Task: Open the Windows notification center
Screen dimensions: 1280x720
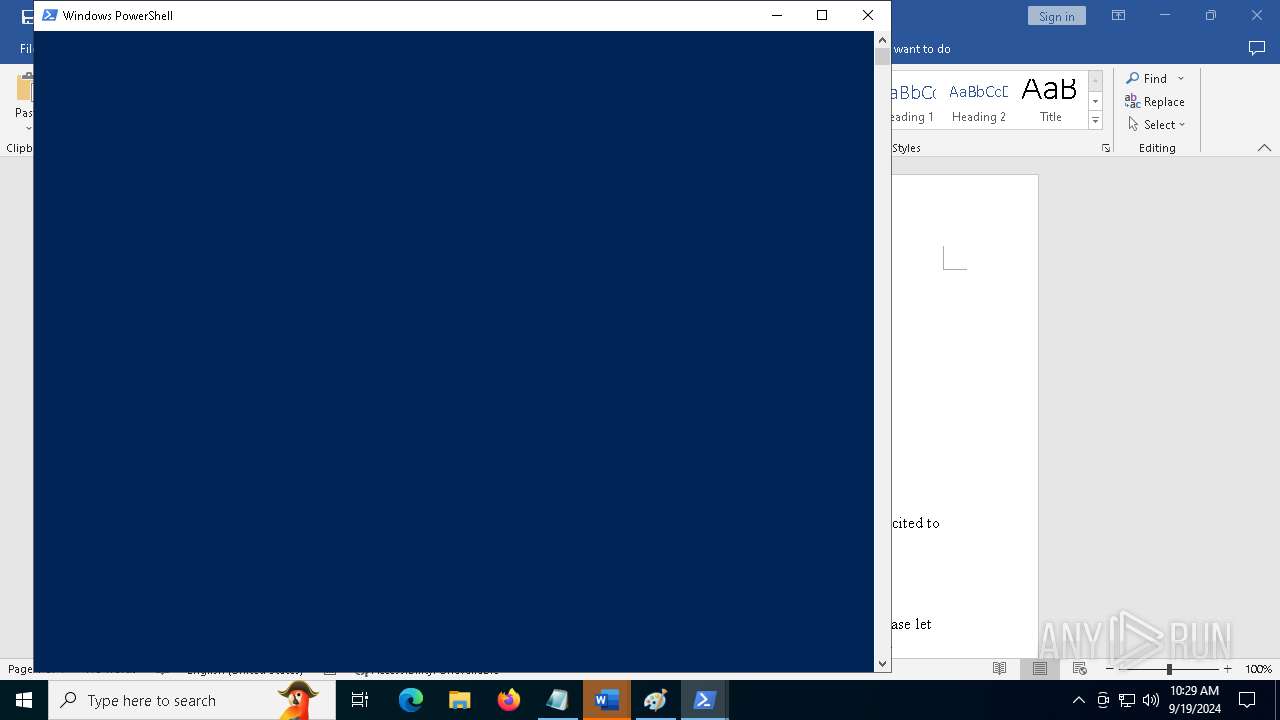Action: coord(1247,700)
